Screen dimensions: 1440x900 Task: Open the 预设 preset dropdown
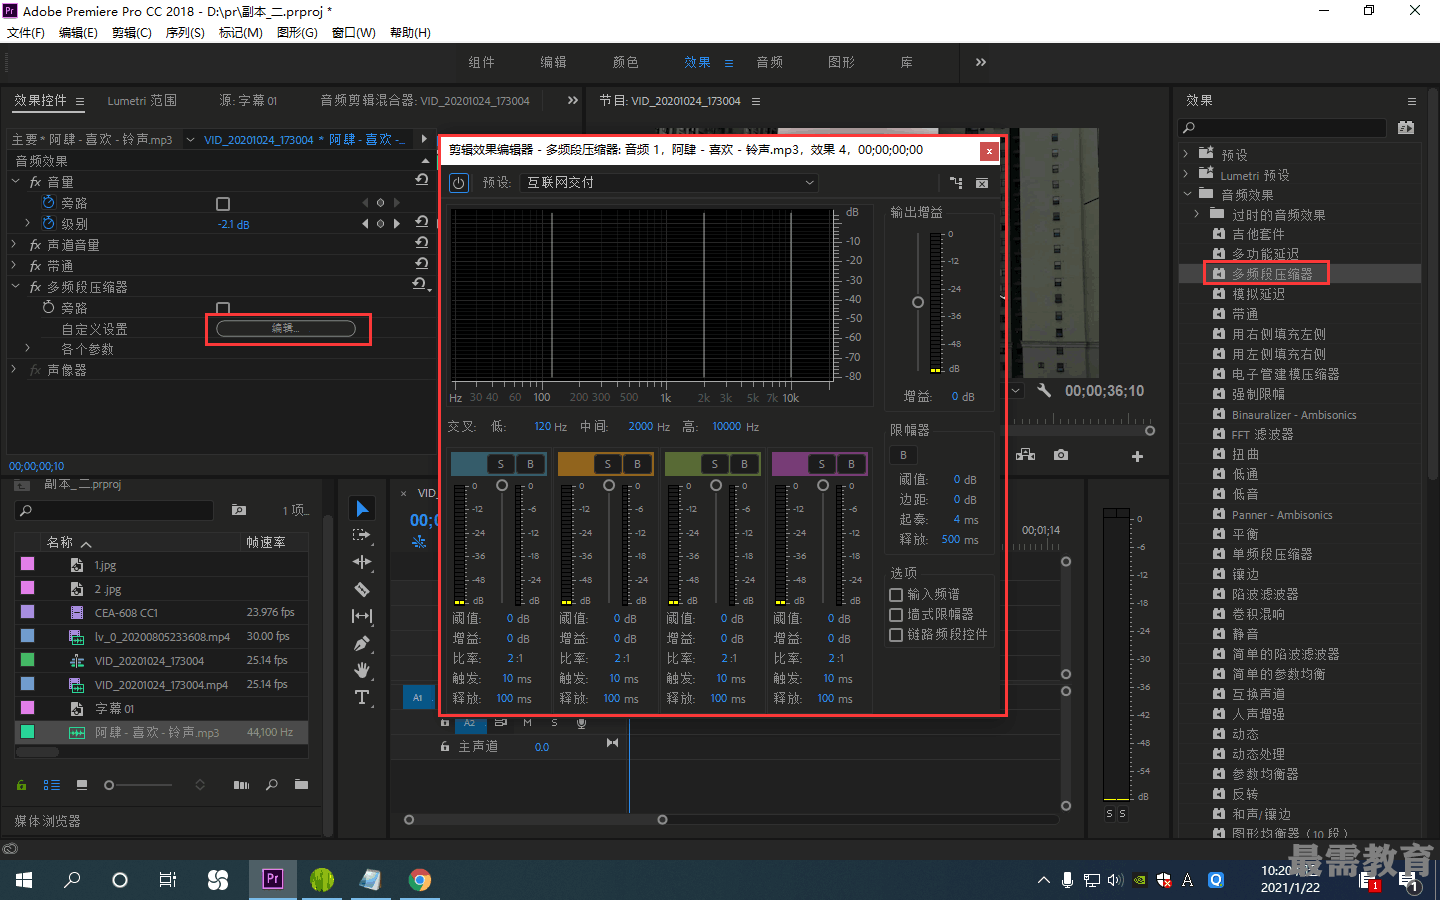pos(671,182)
